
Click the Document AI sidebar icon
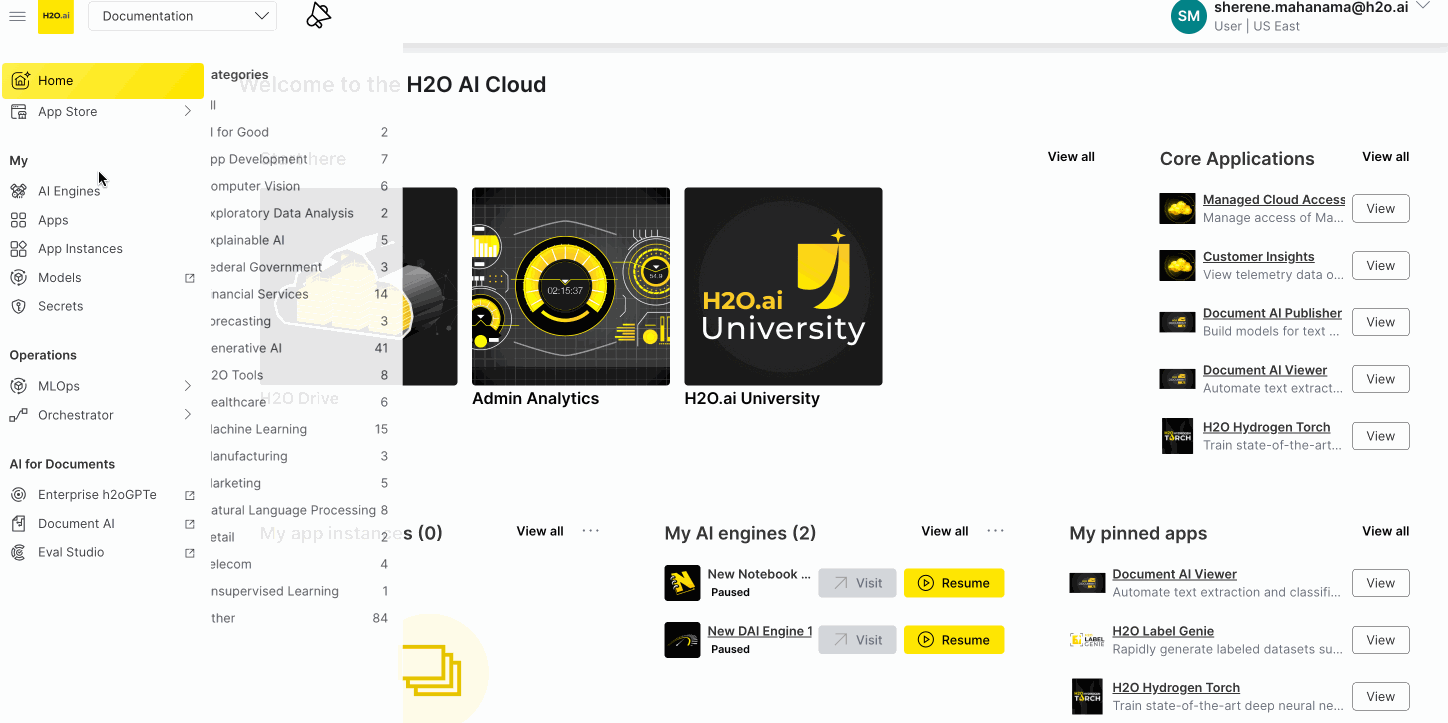(x=19, y=523)
